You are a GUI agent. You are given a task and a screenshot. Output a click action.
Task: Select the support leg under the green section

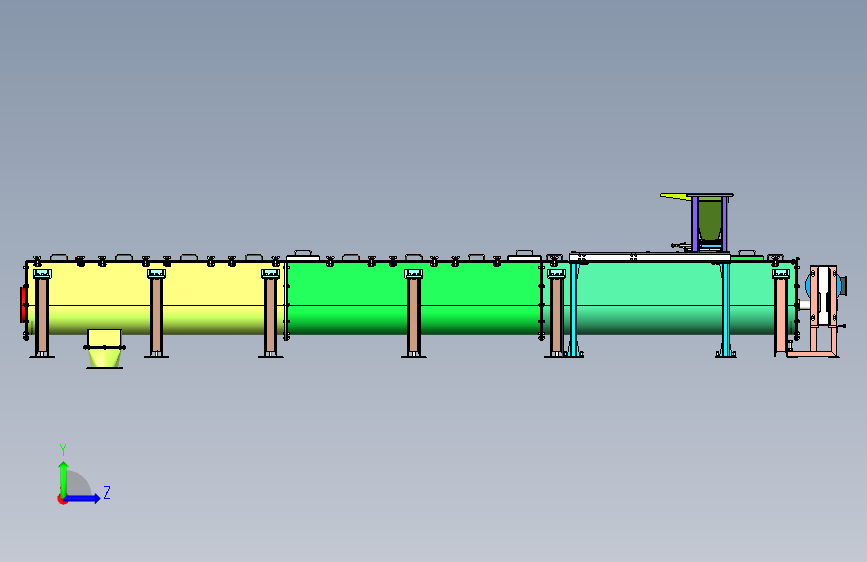coord(414,315)
